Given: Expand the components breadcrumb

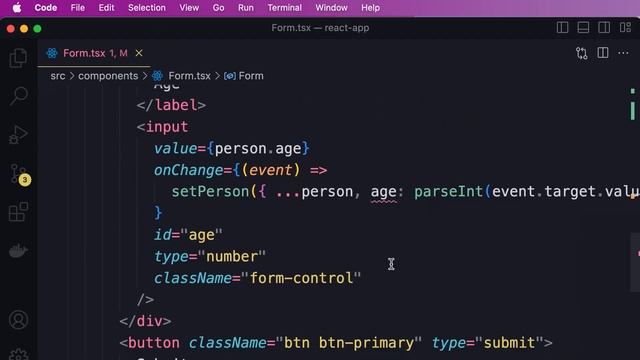Looking at the screenshot, I should (108, 76).
